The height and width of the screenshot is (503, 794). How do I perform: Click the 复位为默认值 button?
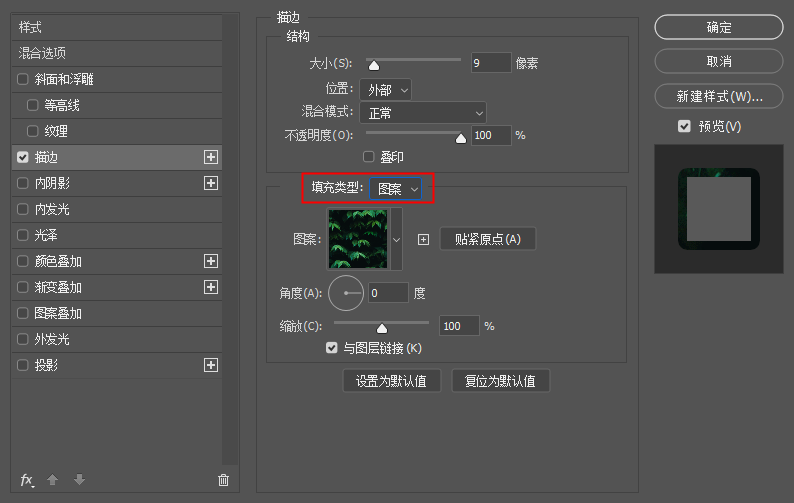(500, 381)
